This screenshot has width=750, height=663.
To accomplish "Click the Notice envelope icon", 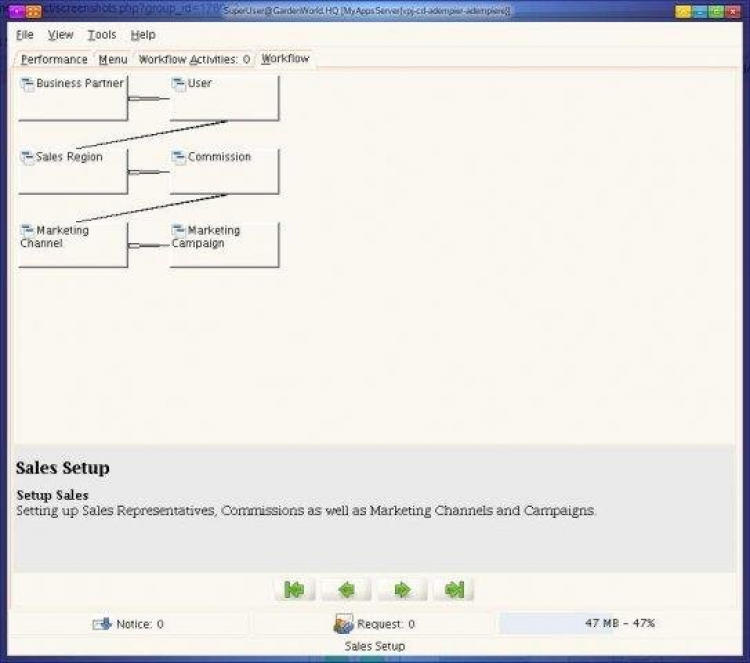I will pyautogui.click(x=101, y=624).
